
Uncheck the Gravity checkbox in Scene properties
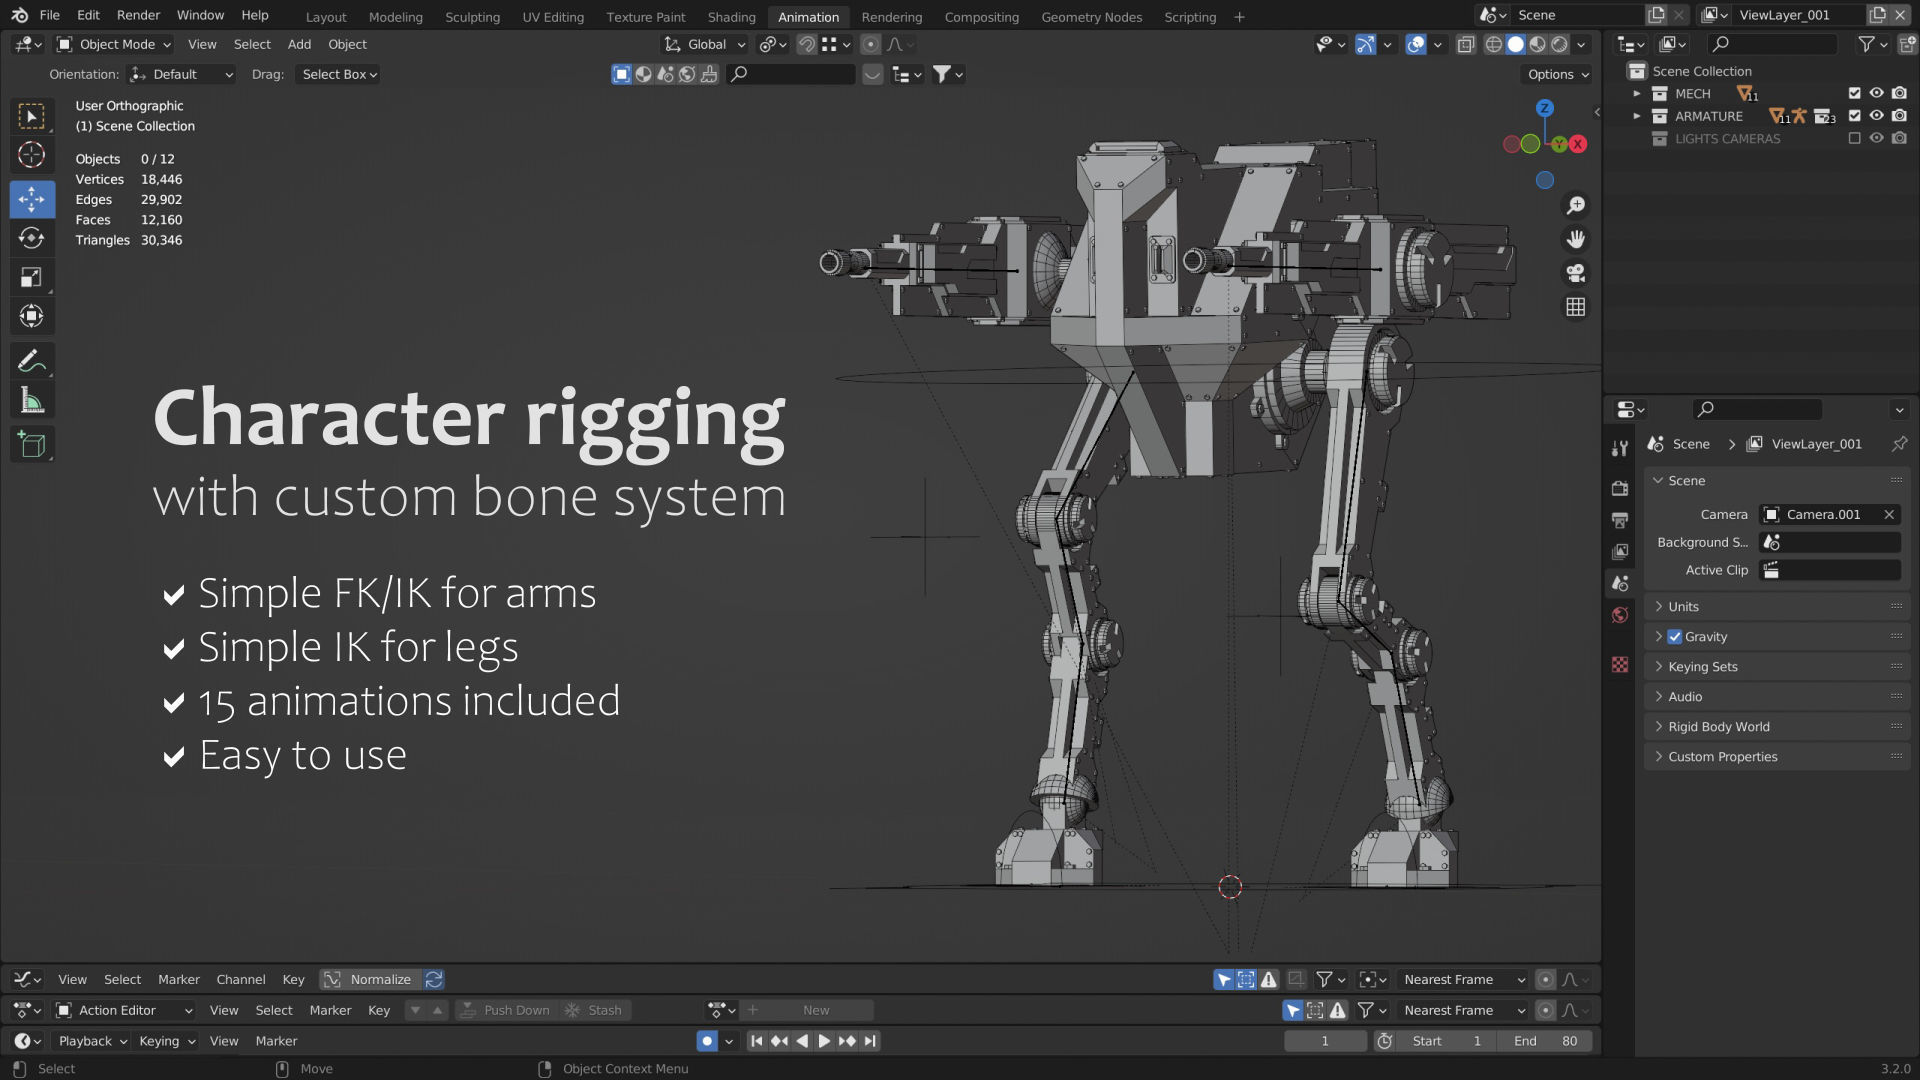coord(1674,636)
